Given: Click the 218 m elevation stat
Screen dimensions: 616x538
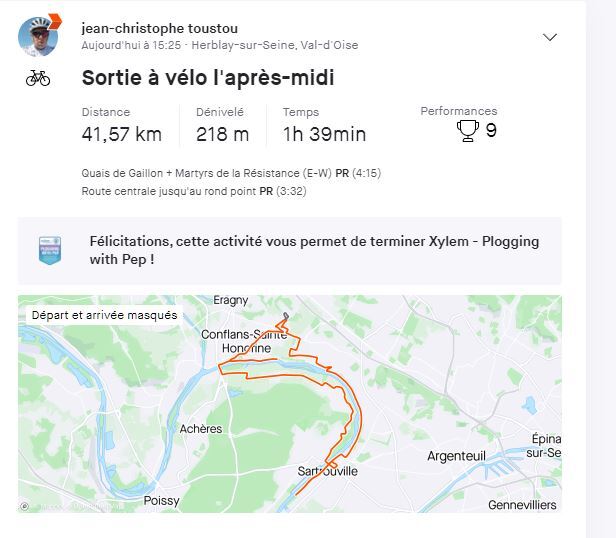Looking at the screenshot, I should pos(222,134).
